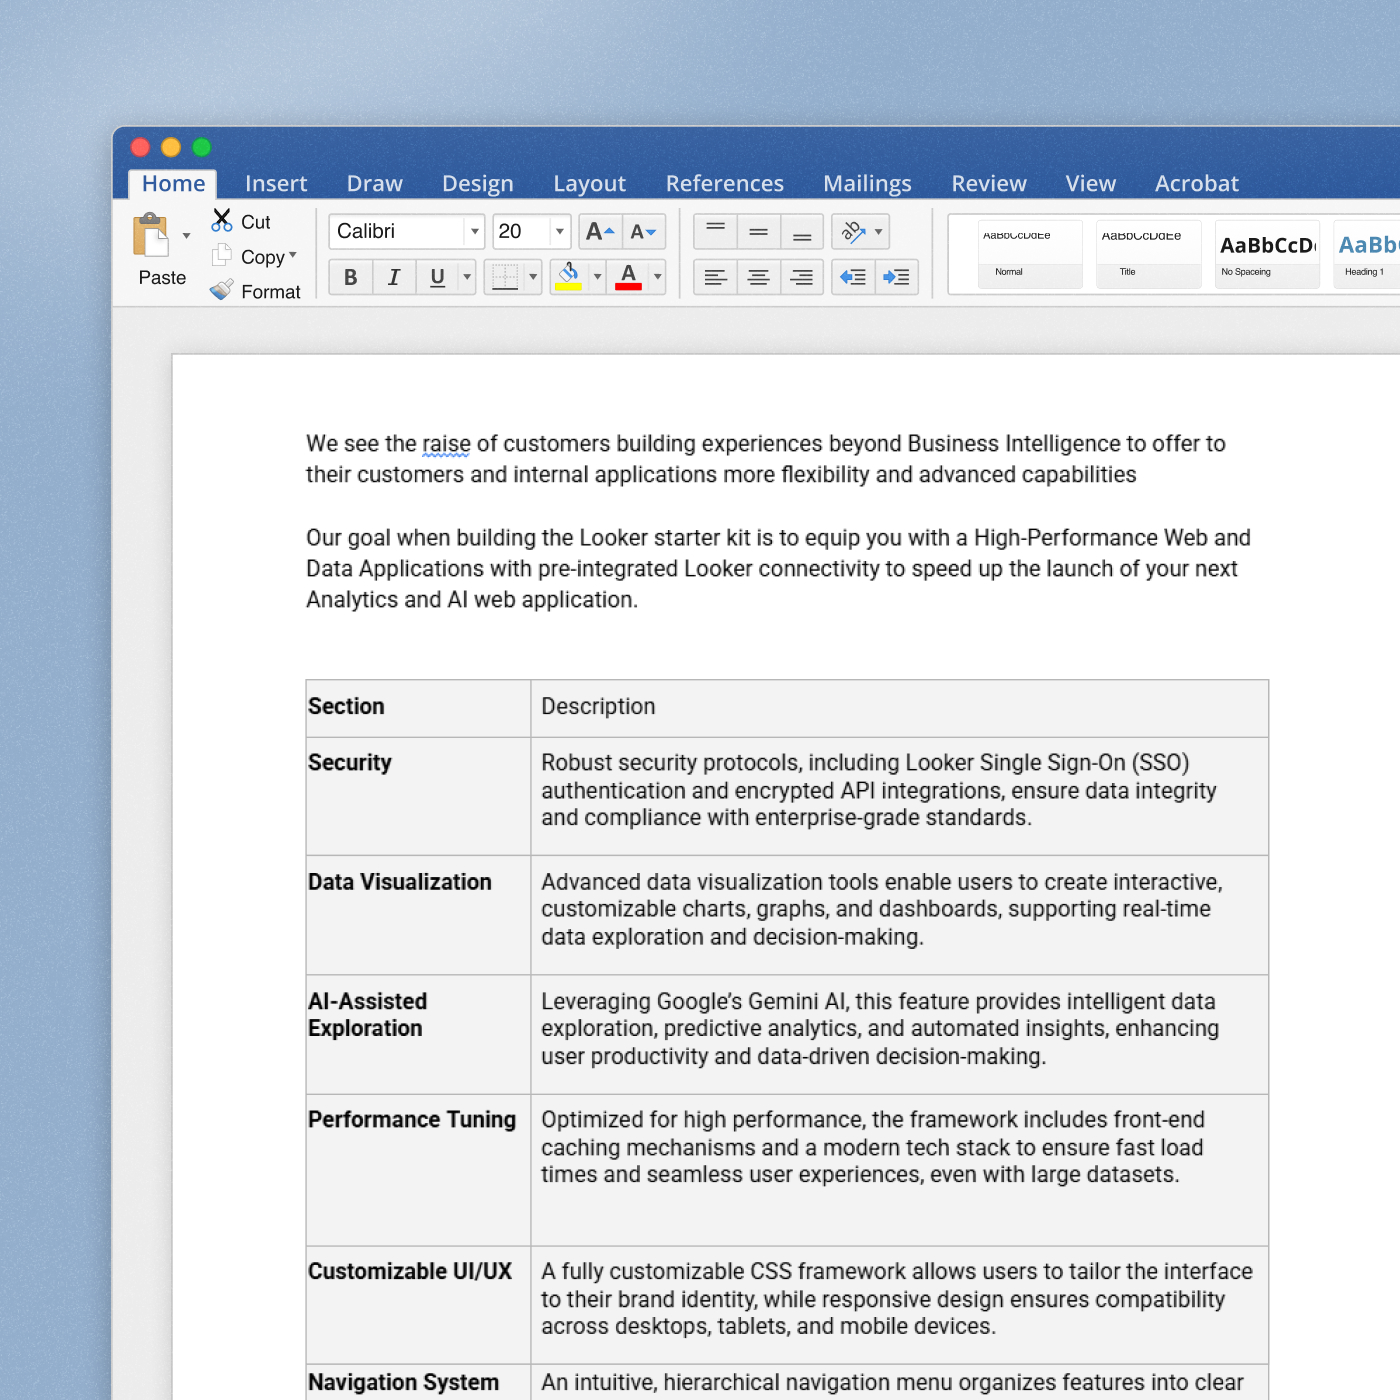Click the "Security" table cell

click(418, 796)
